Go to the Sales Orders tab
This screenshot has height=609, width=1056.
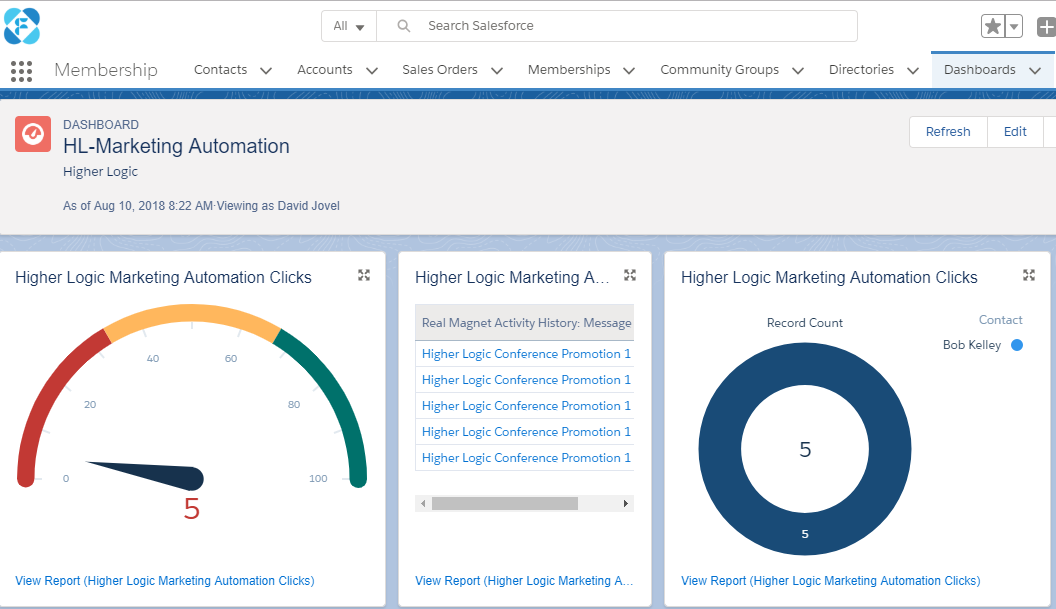point(440,69)
